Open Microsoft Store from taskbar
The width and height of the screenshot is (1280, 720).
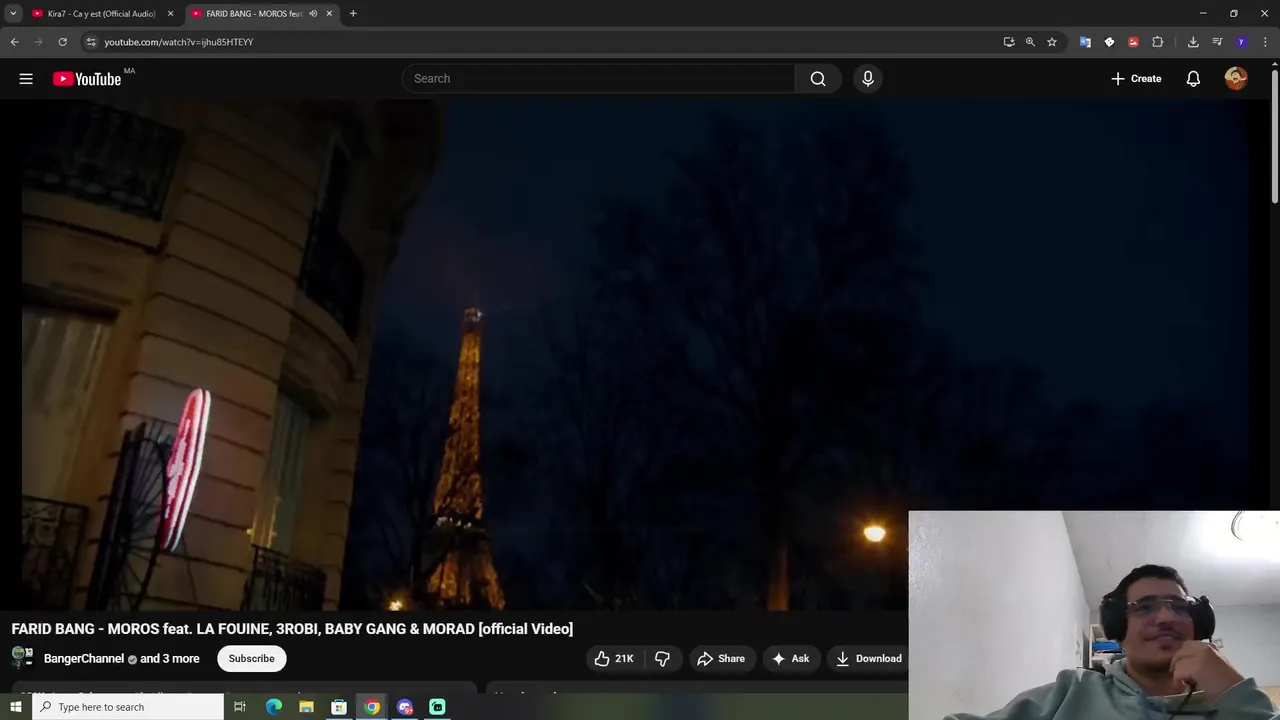(339, 707)
